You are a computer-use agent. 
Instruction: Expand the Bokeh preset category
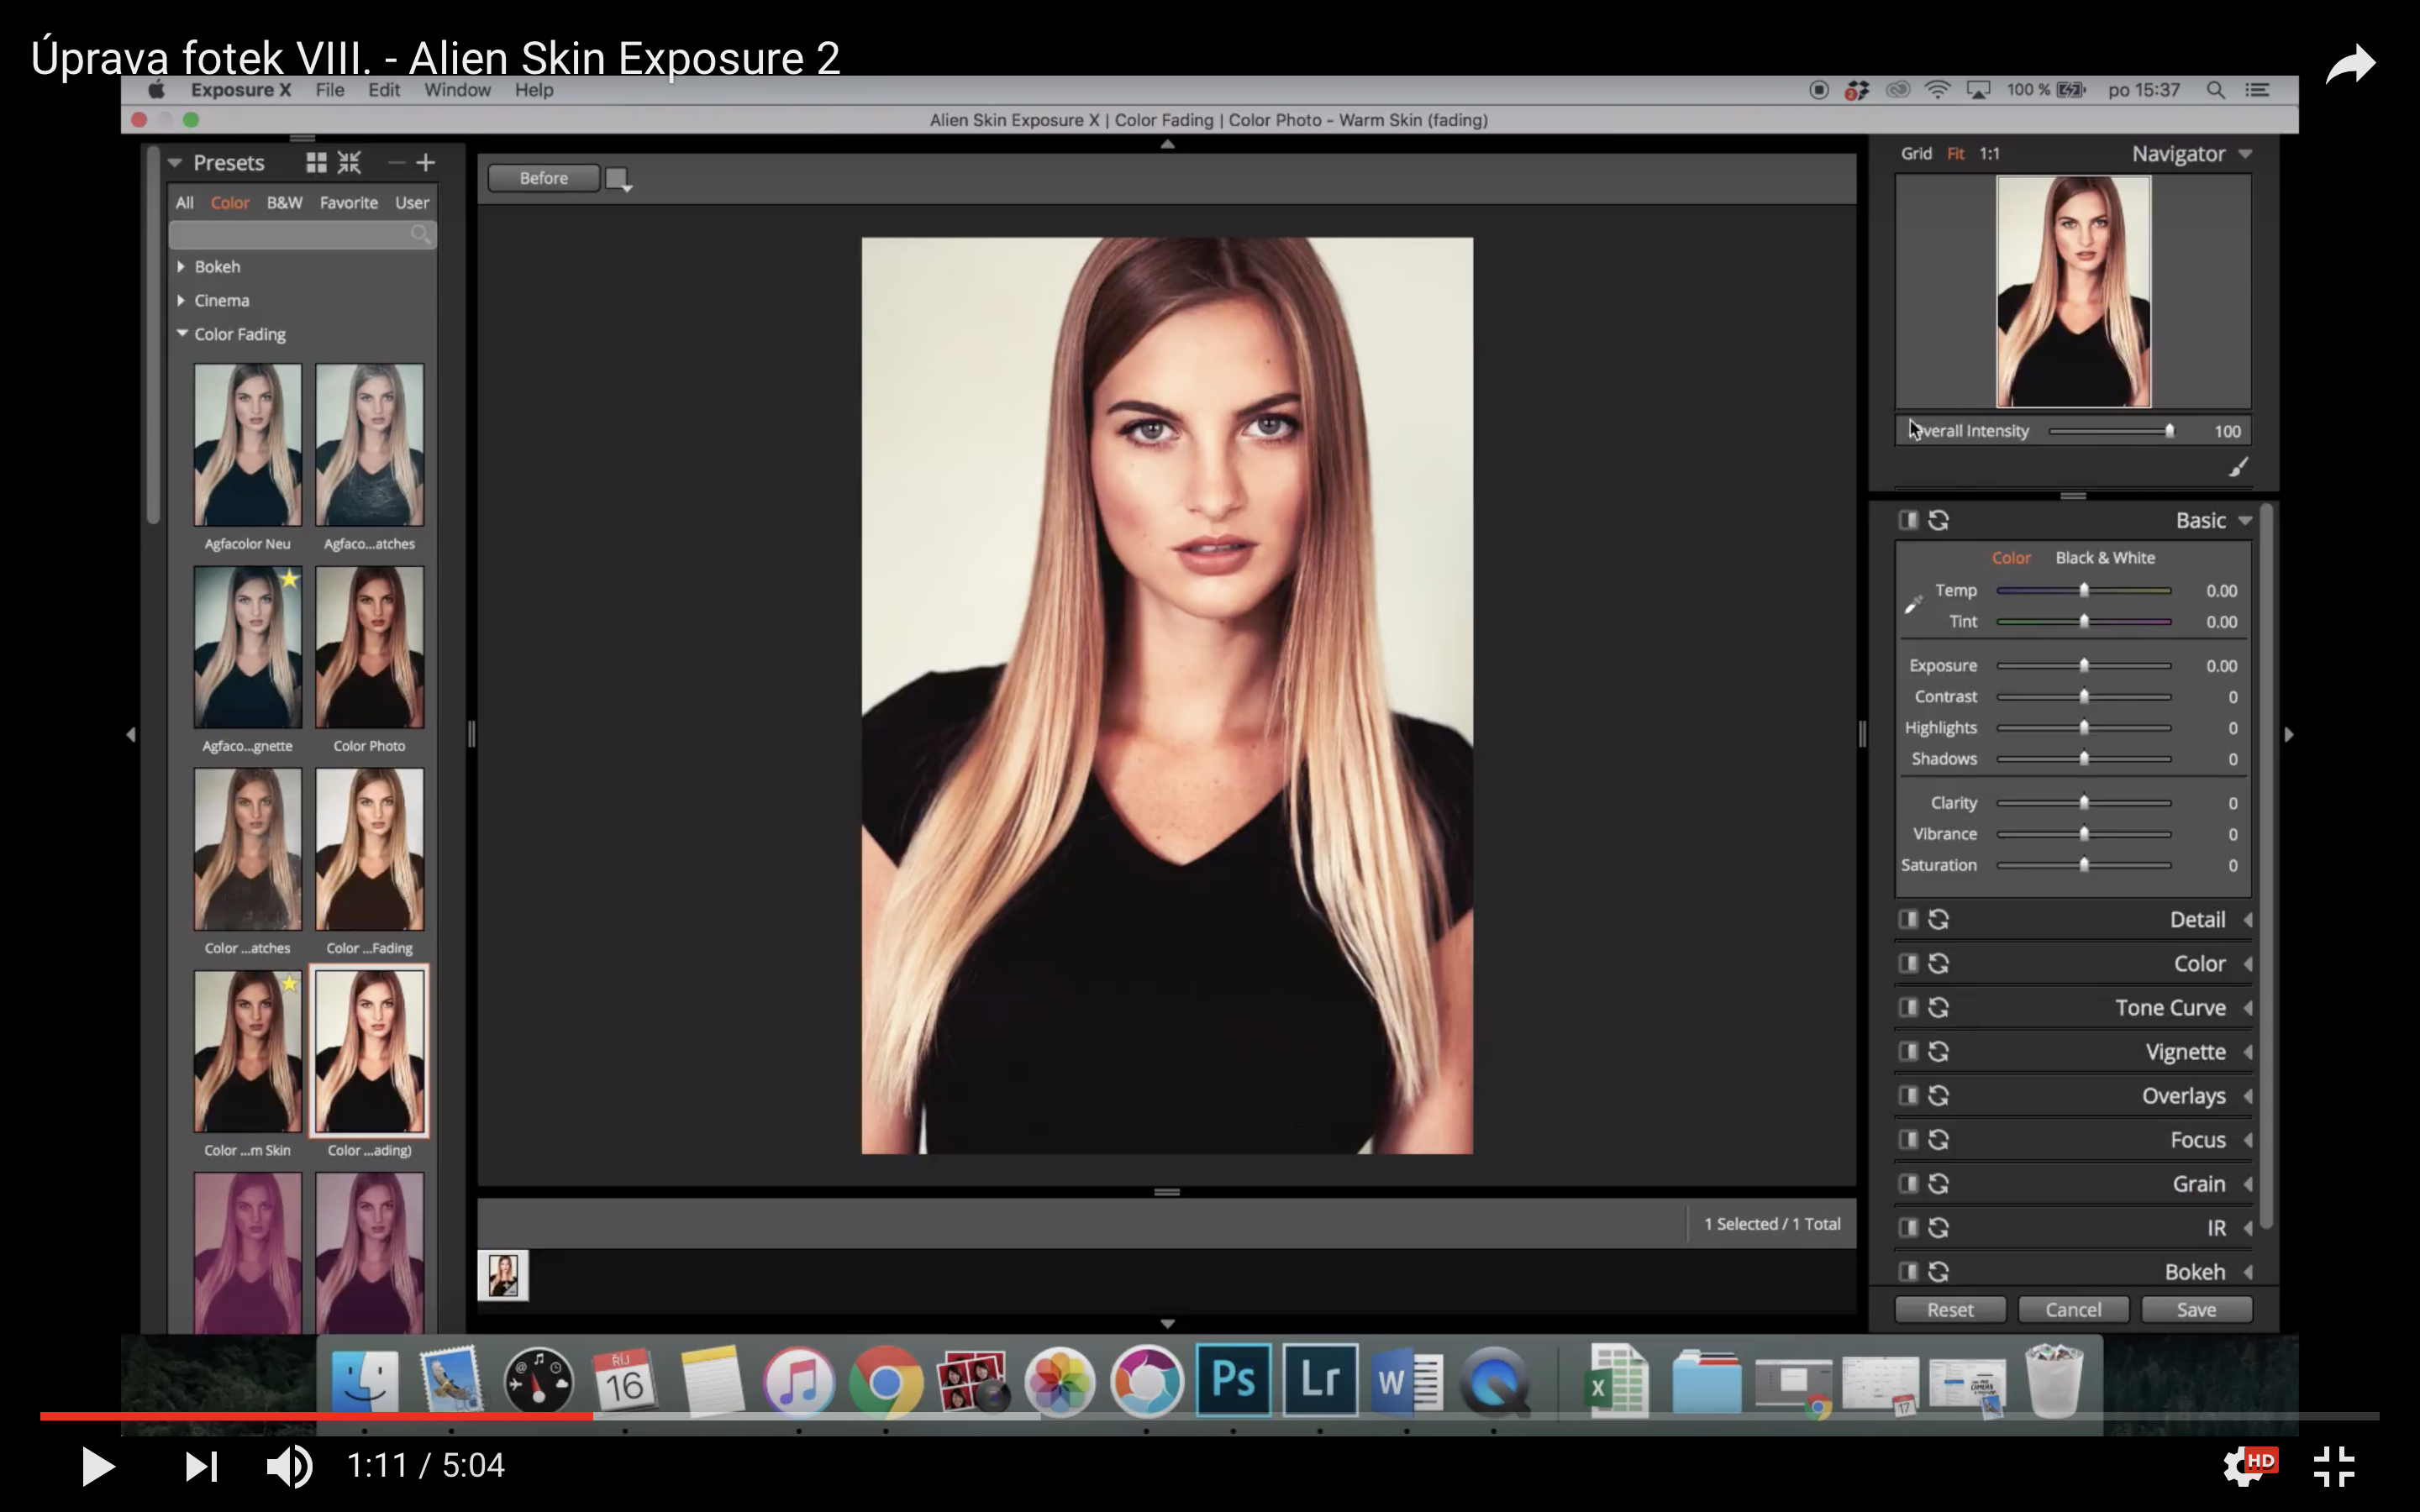(181, 266)
